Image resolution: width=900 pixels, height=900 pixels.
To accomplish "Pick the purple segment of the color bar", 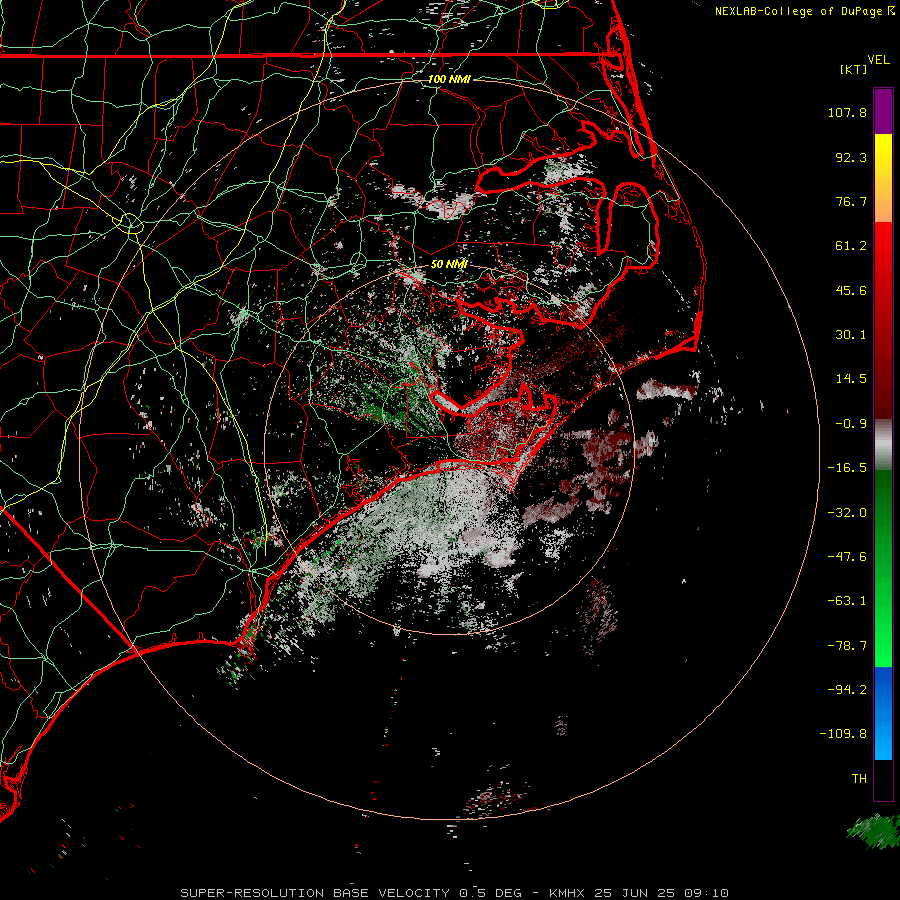I will click(x=883, y=111).
